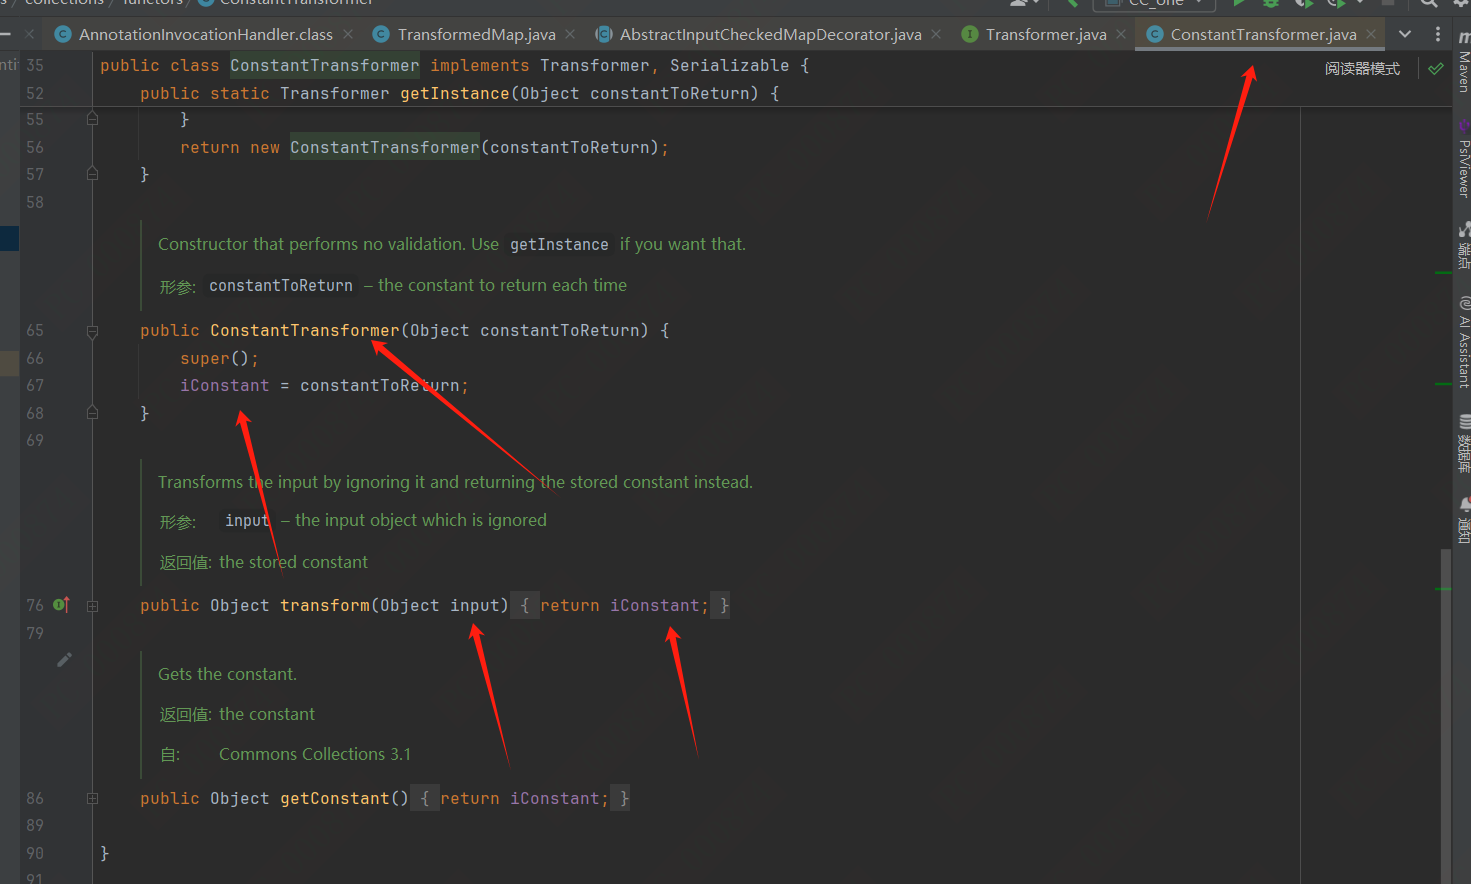
Task: Open the PsiViewer tool window
Action: point(1463,158)
